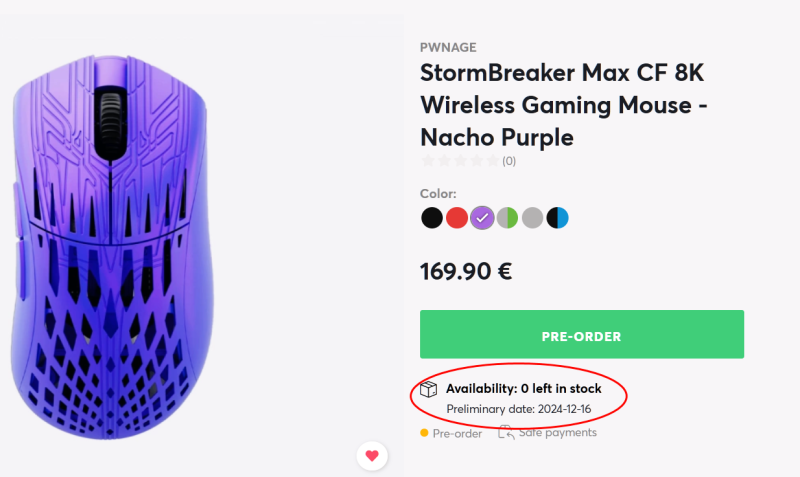Choose the red color option
The width and height of the screenshot is (800, 477).
[457, 217]
